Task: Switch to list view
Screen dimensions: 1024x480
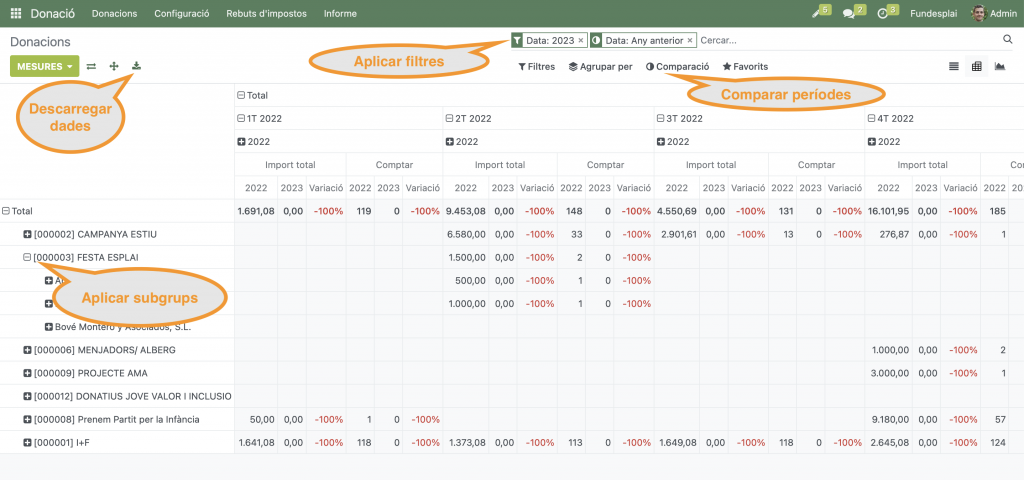Action: [x=954, y=67]
